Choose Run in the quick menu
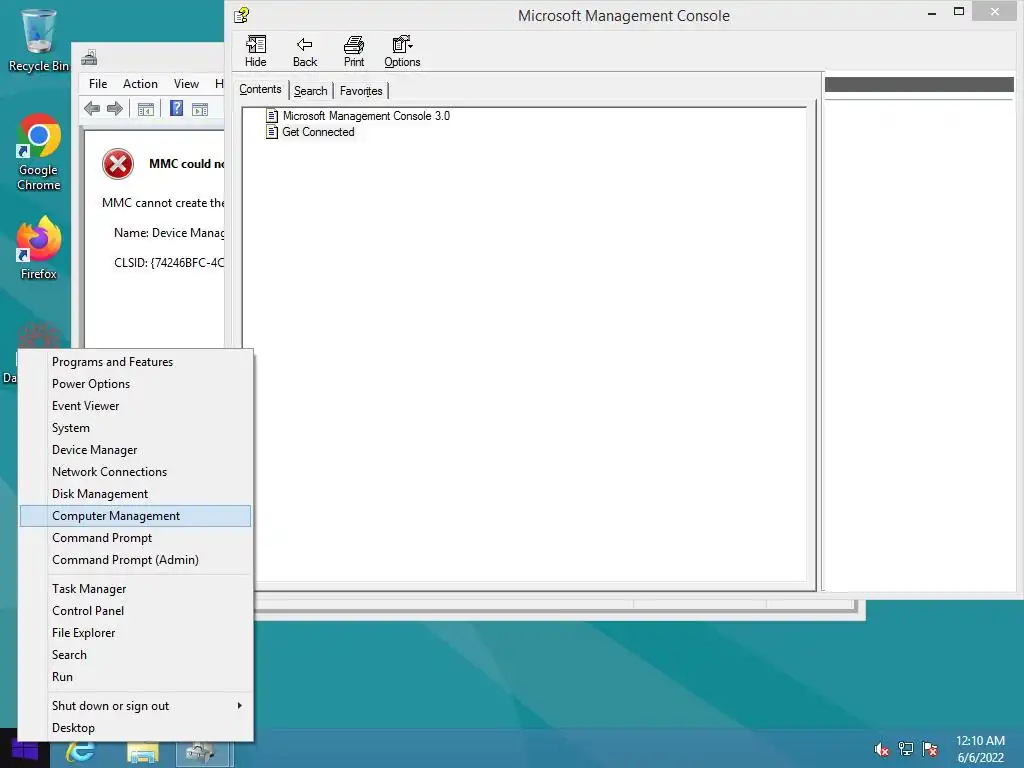1024x768 pixels. [135, 677]
